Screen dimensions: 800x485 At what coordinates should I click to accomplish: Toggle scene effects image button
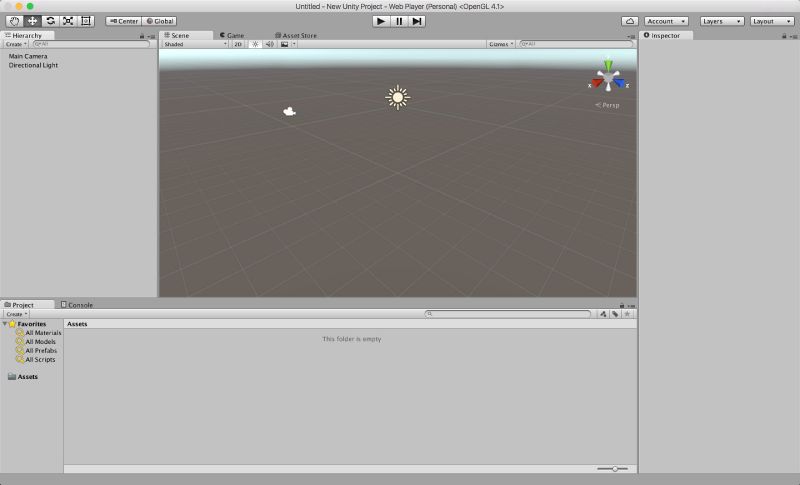coord(285,44)
